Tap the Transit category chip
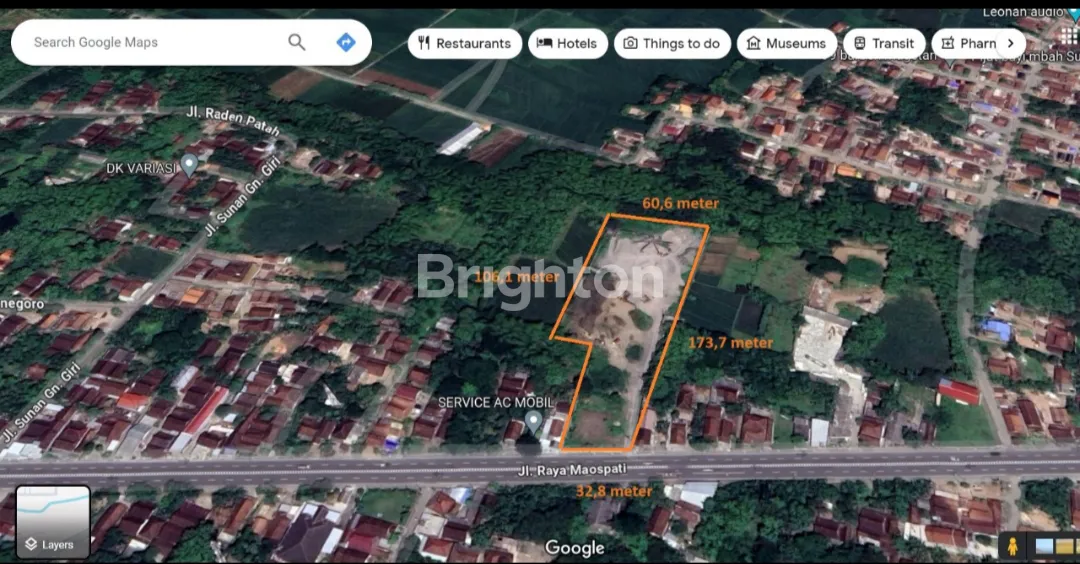 point(883,43)
